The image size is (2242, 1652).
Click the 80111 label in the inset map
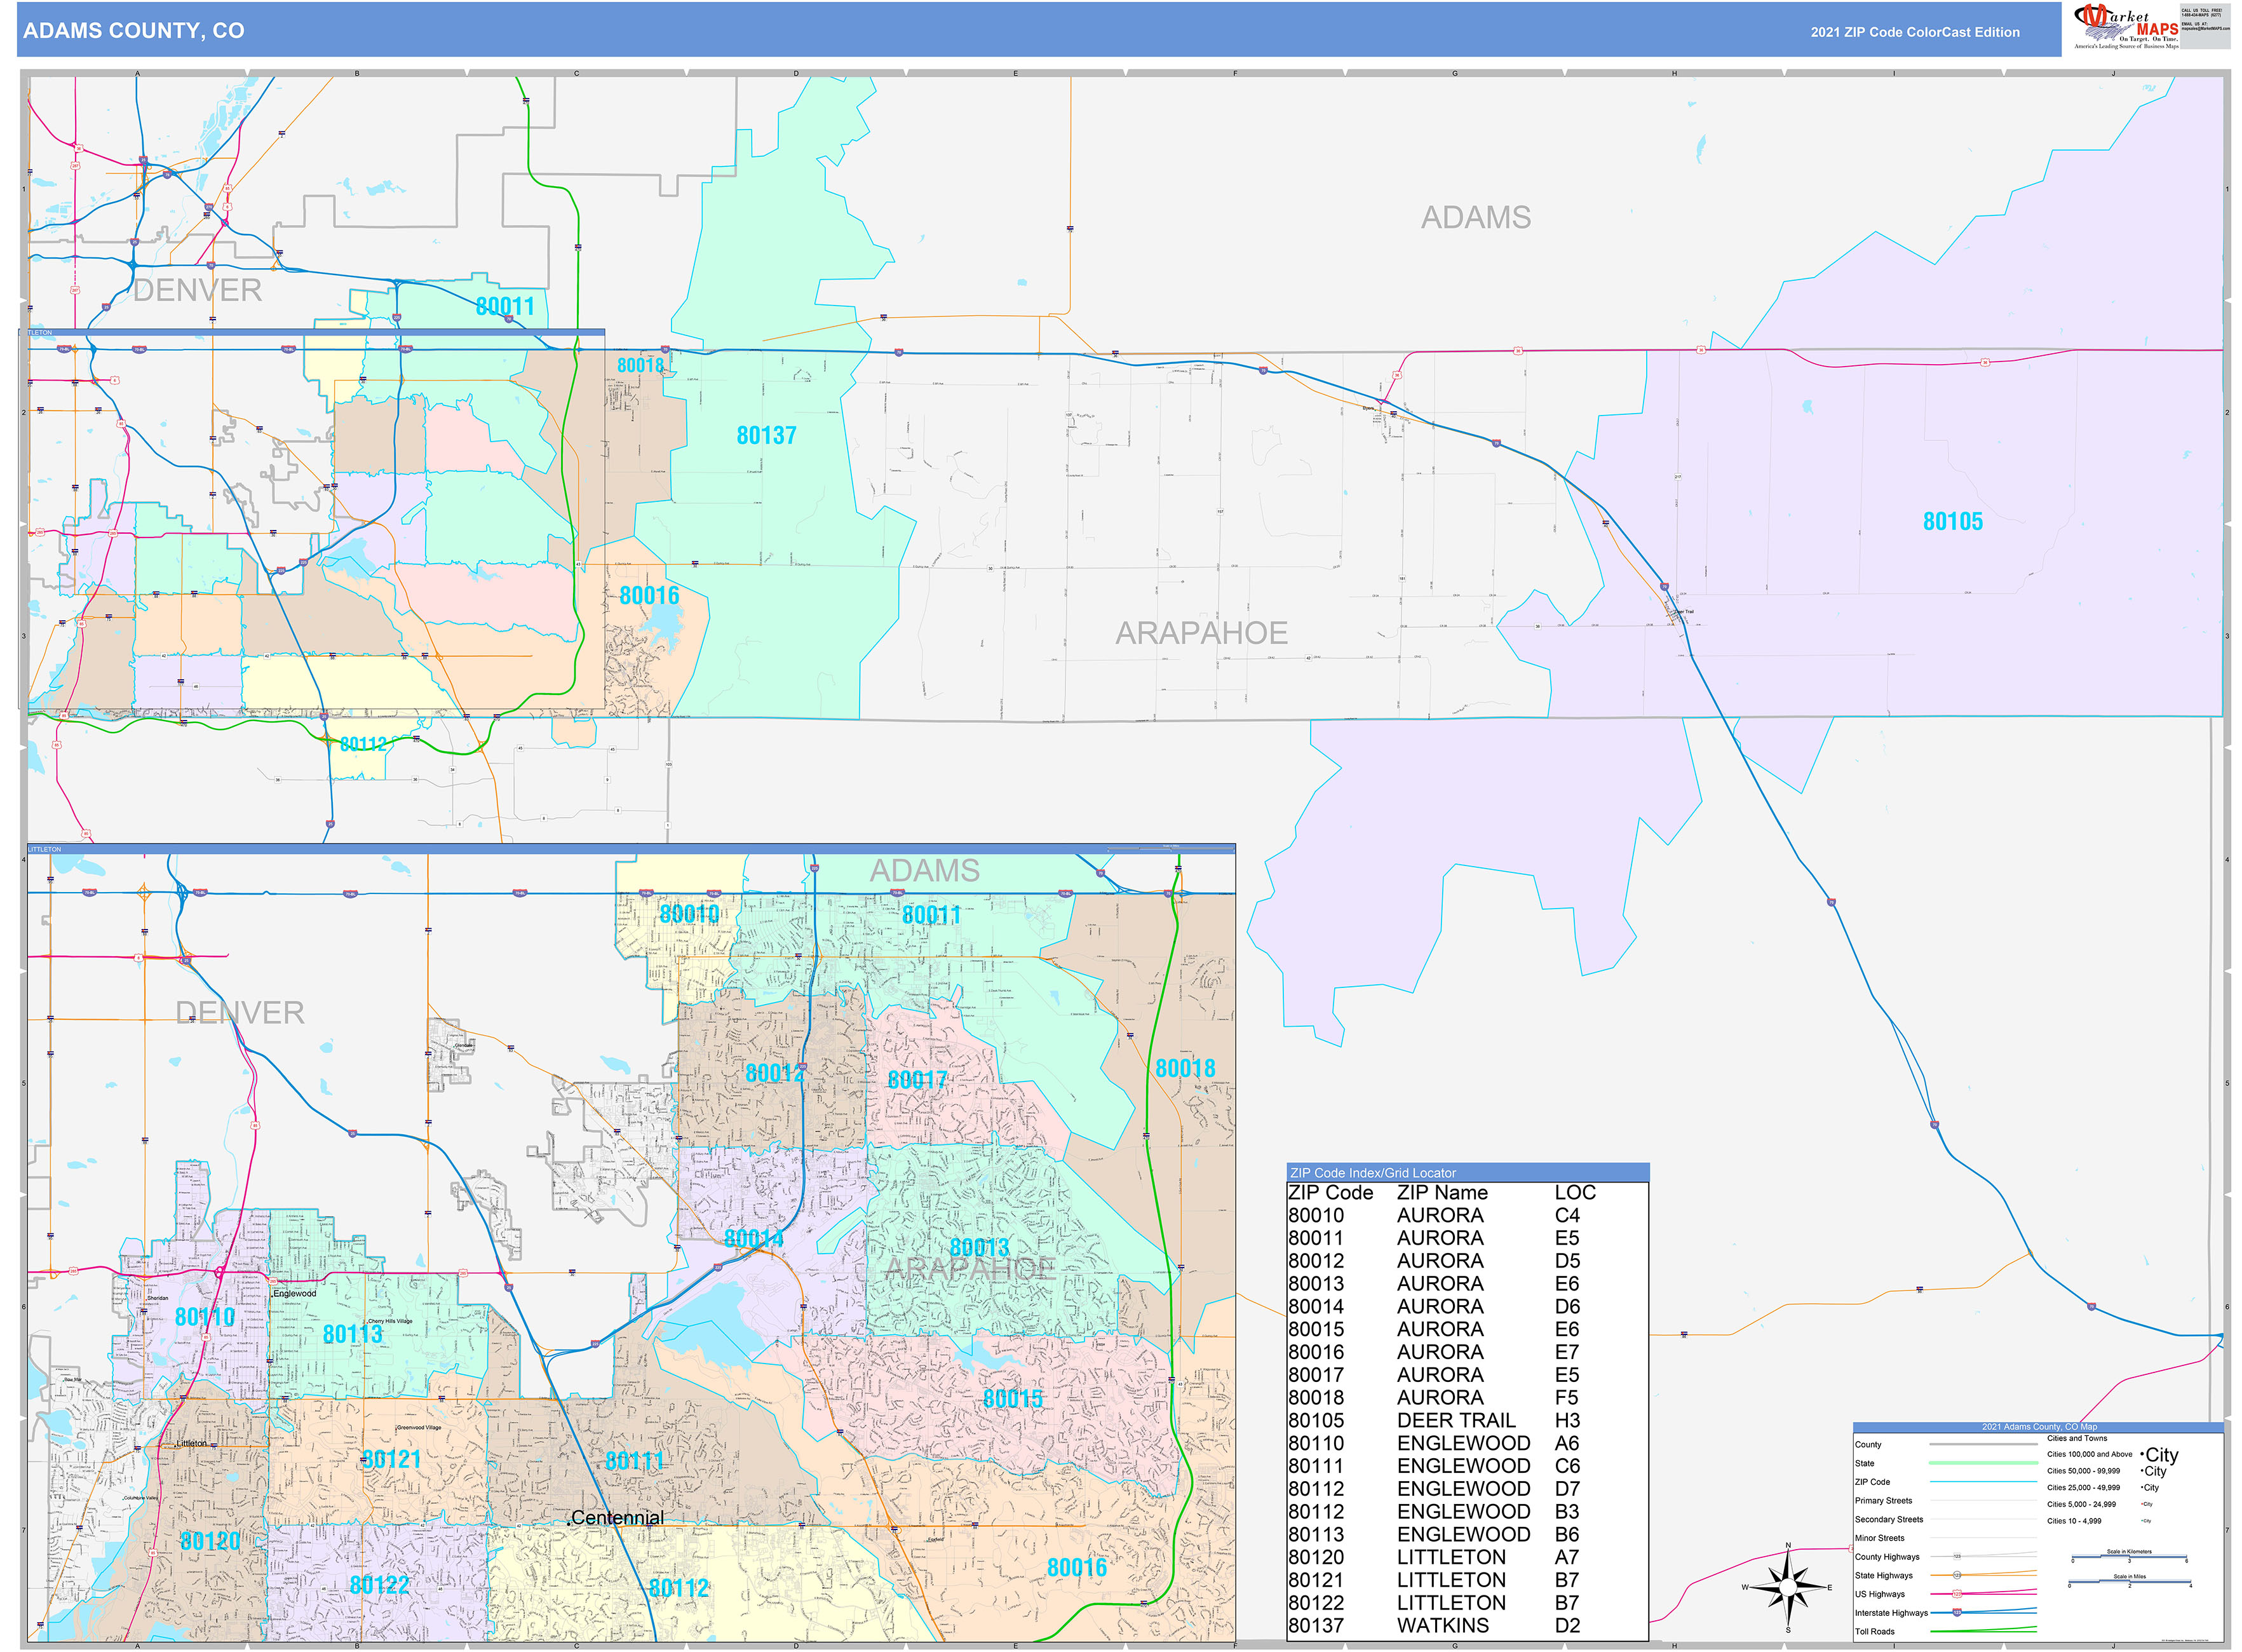[635, 1461]
